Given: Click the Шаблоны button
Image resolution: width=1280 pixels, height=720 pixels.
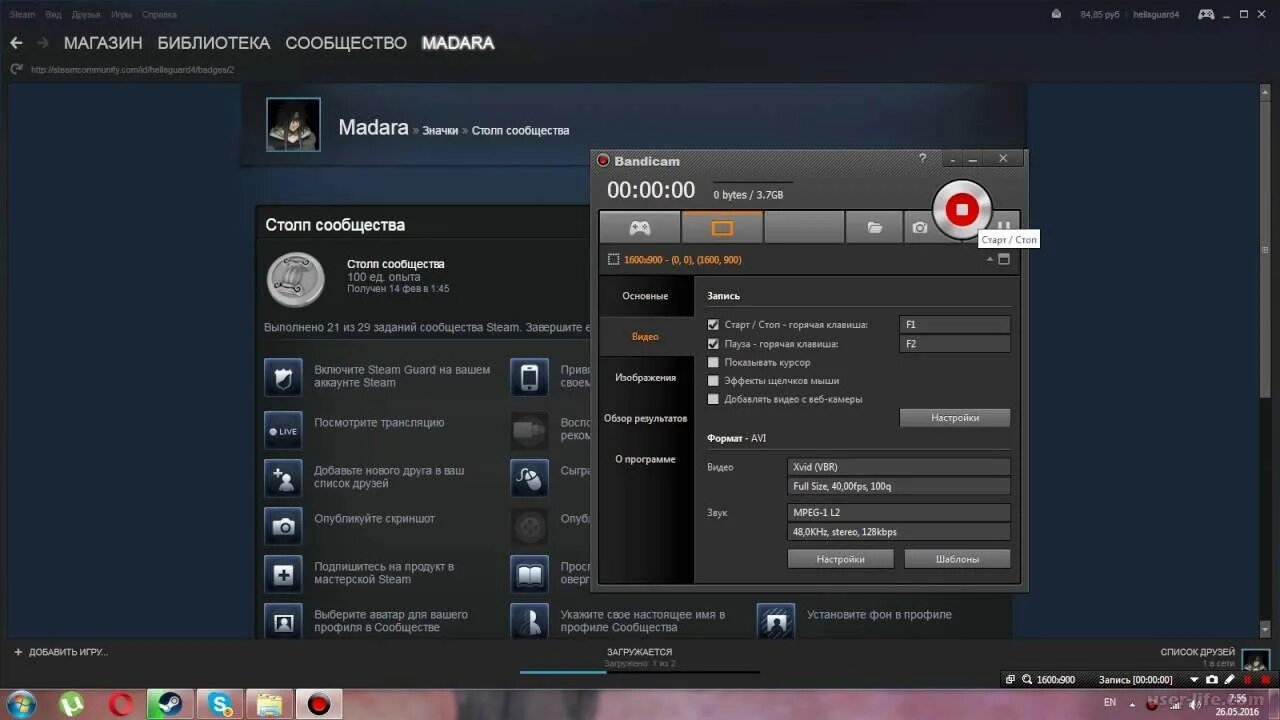Looking at the screenshot, I should tap(957, 559).
